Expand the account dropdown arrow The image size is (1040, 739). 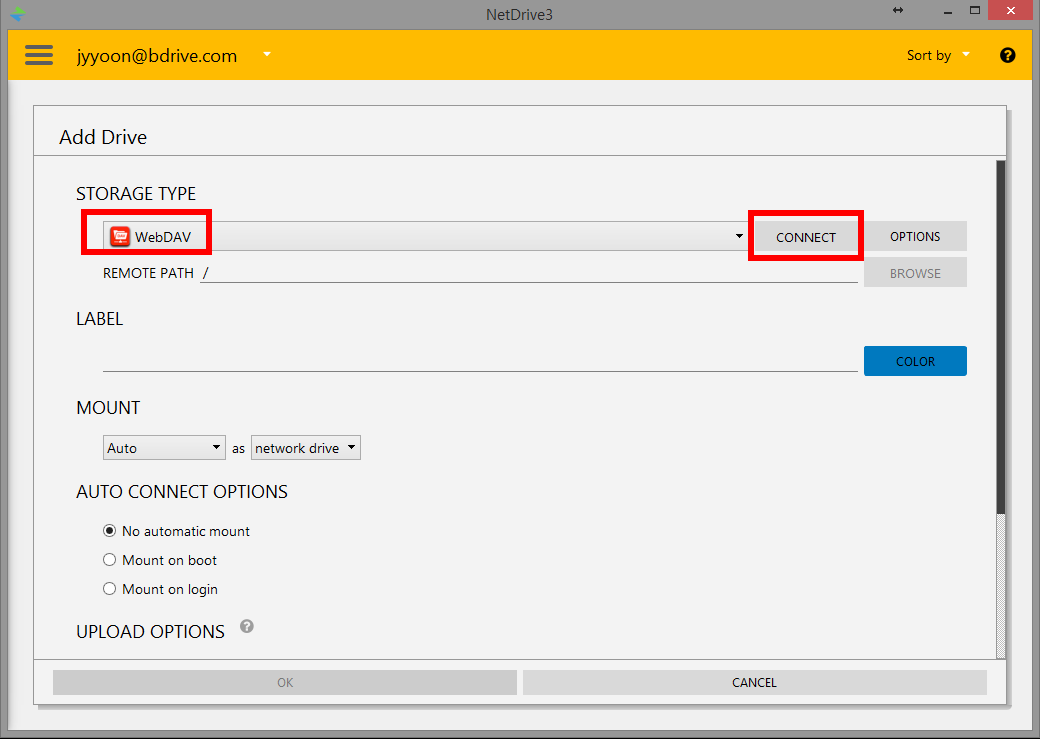tap(267, 54)
